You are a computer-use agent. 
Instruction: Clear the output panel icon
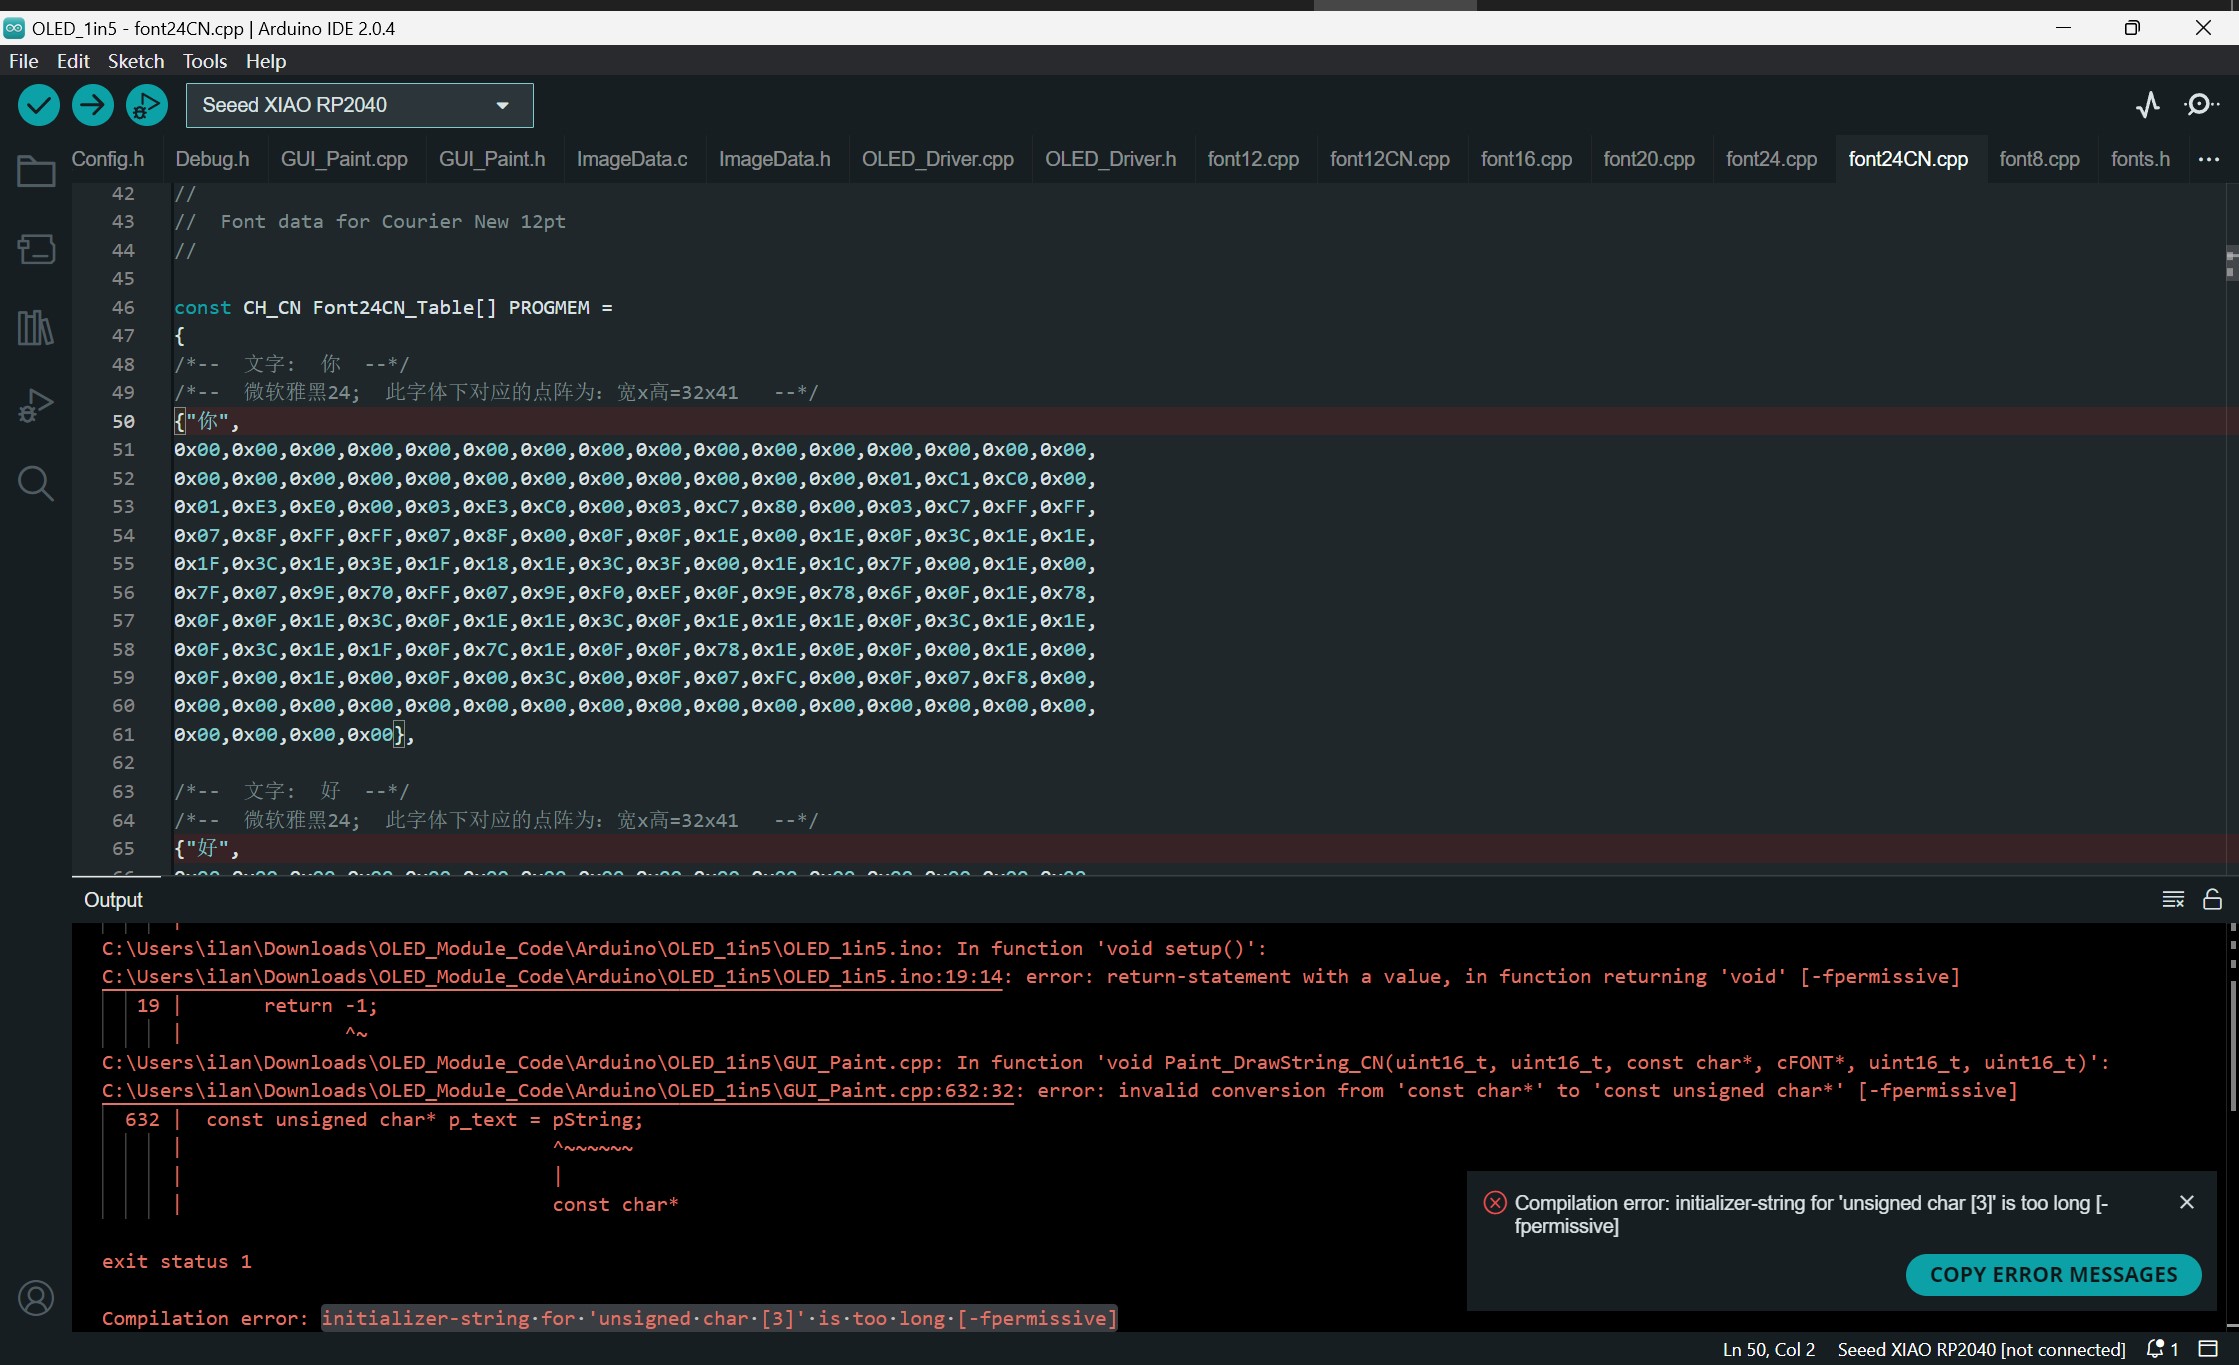point(2172,899)
